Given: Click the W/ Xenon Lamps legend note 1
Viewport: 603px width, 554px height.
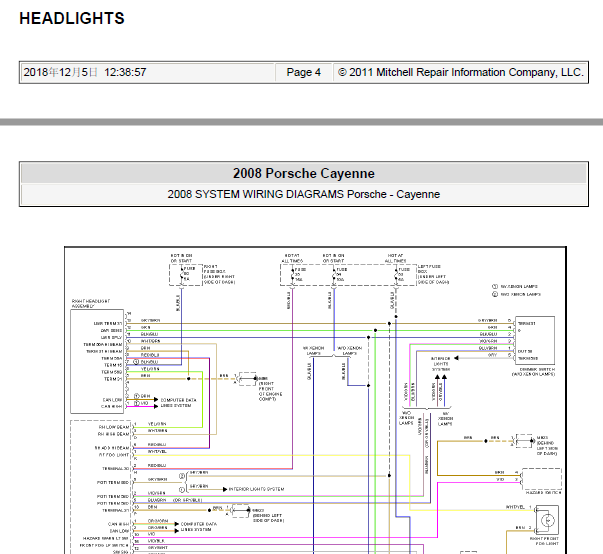Looking at the screenshot, I should click(515, 286).
